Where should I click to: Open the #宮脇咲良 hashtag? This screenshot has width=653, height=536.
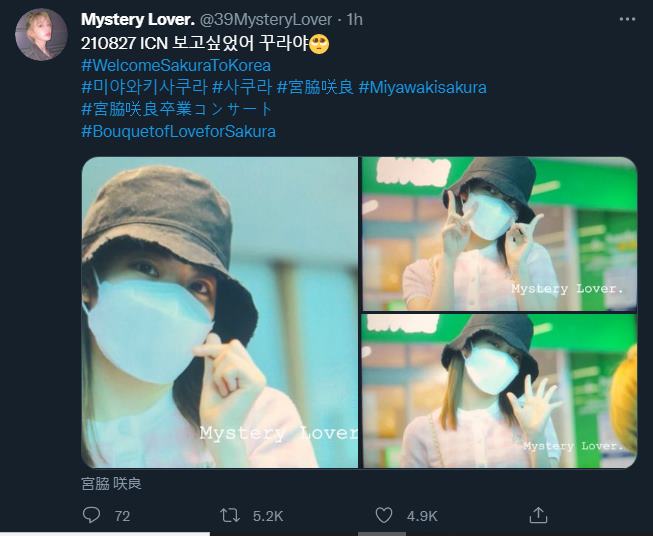[x=315, y=87]
